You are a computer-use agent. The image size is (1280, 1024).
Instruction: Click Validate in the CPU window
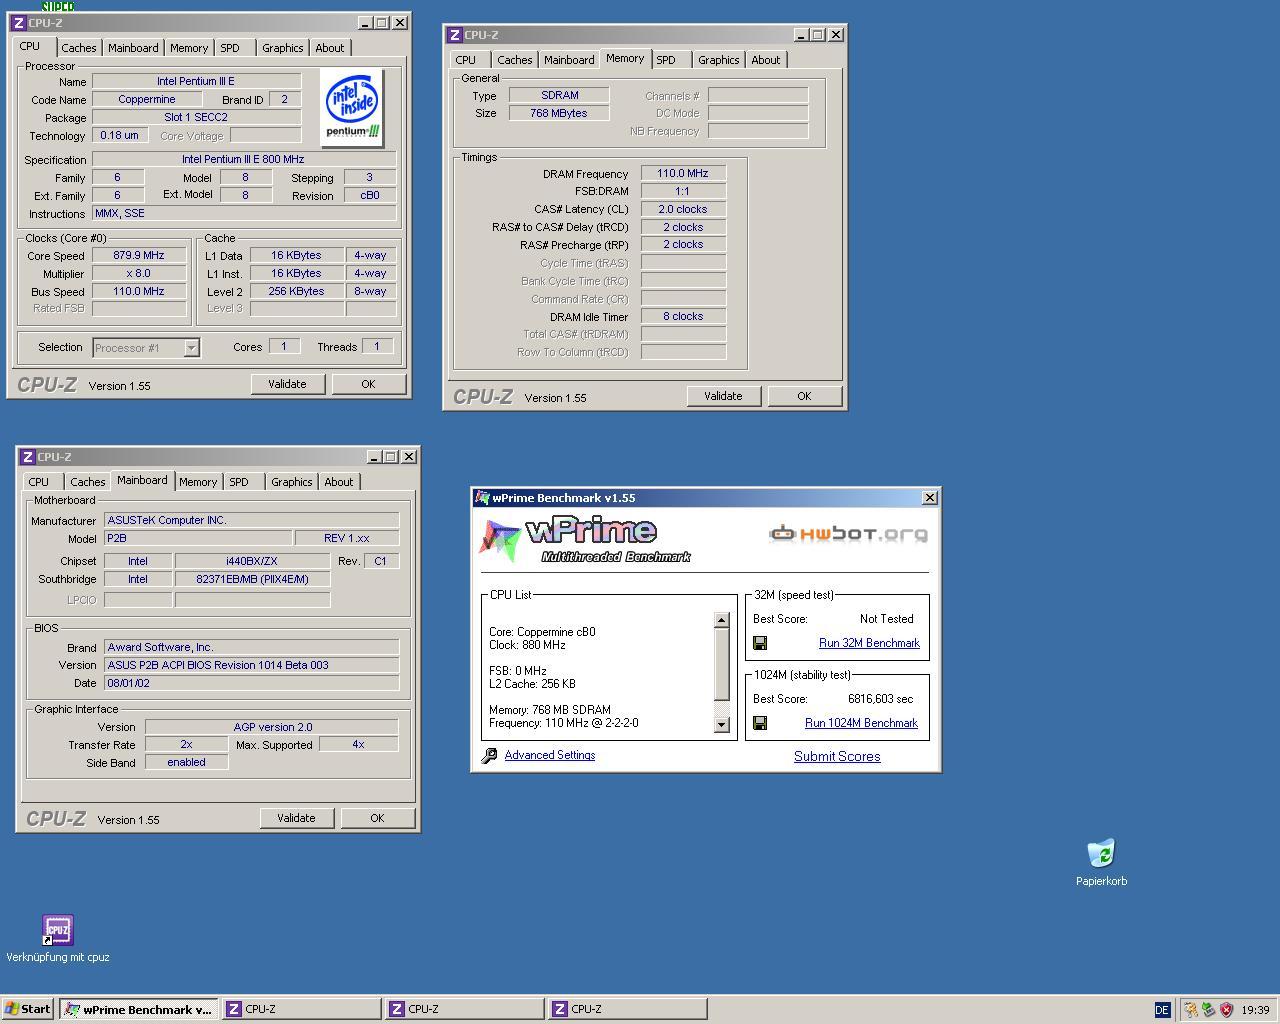287,384
